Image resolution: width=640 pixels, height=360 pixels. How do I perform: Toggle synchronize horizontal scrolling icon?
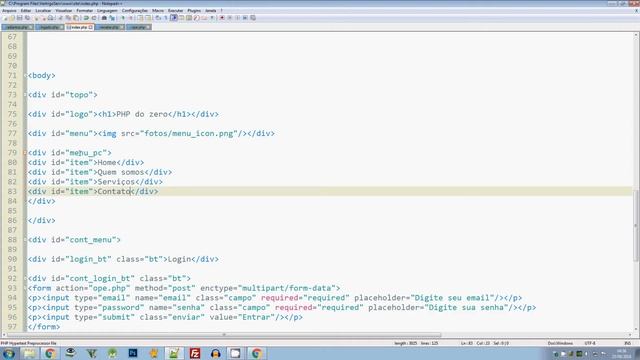[148, 18]
